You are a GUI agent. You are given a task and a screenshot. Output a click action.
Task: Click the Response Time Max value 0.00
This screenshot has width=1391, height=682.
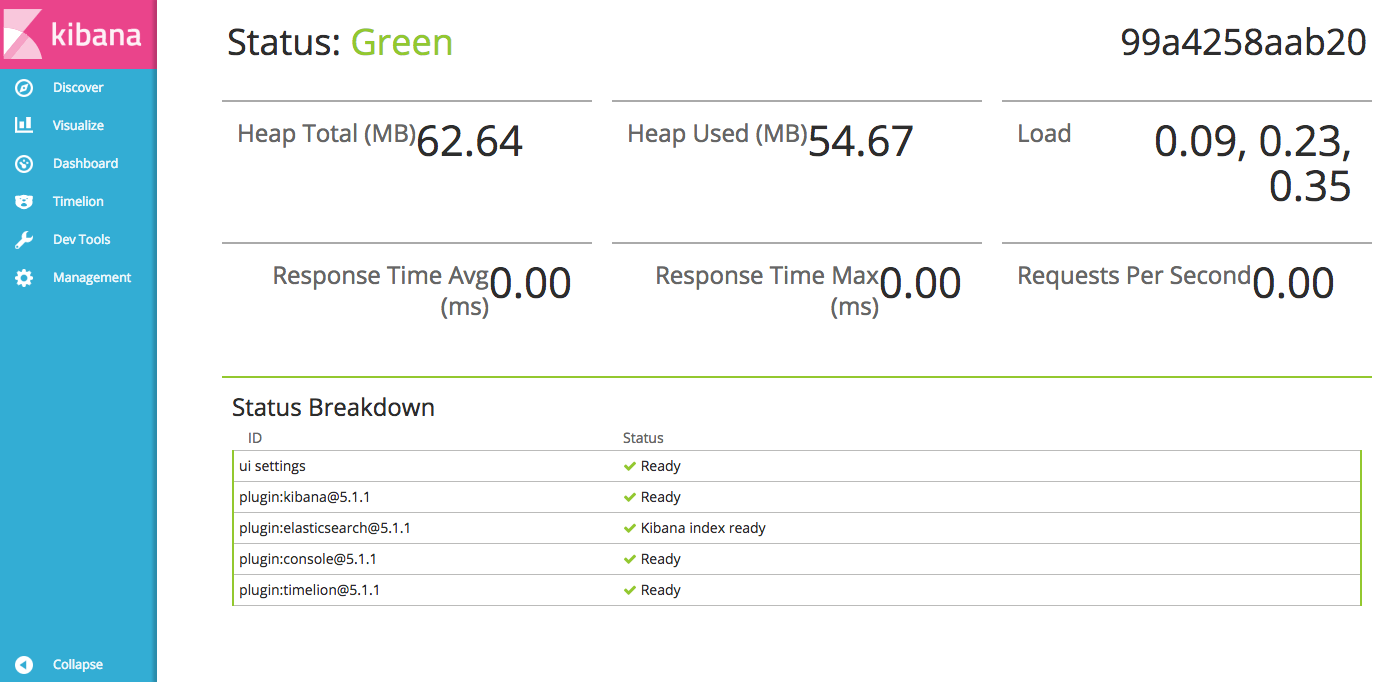(x=920, y=284)
